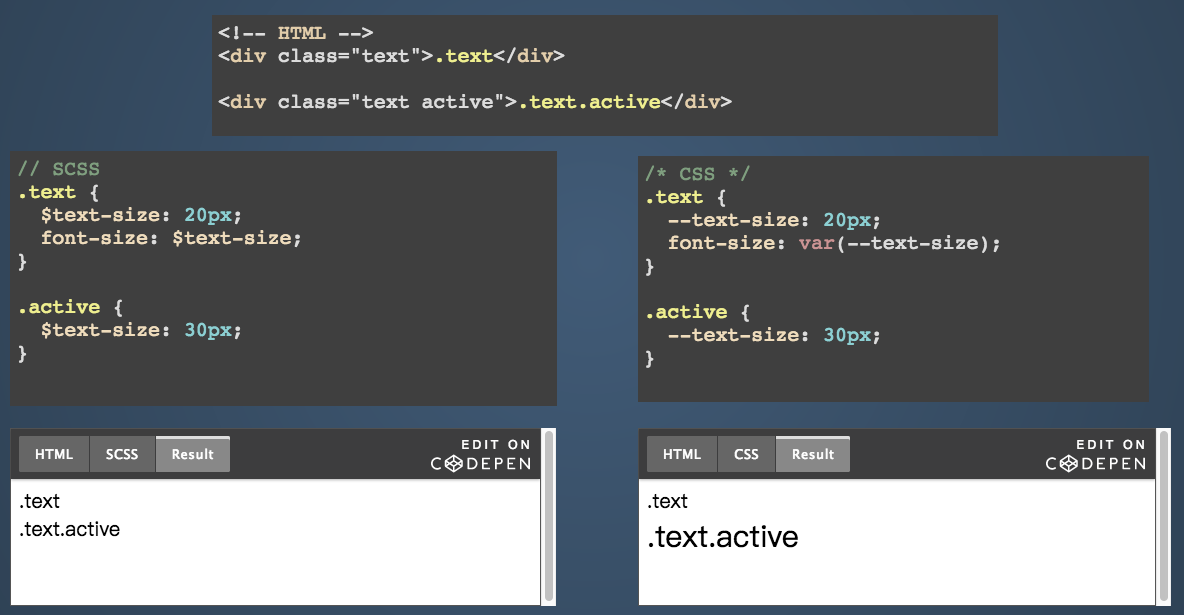Click the '.text' output in the SCSS result

pos(40,502)
